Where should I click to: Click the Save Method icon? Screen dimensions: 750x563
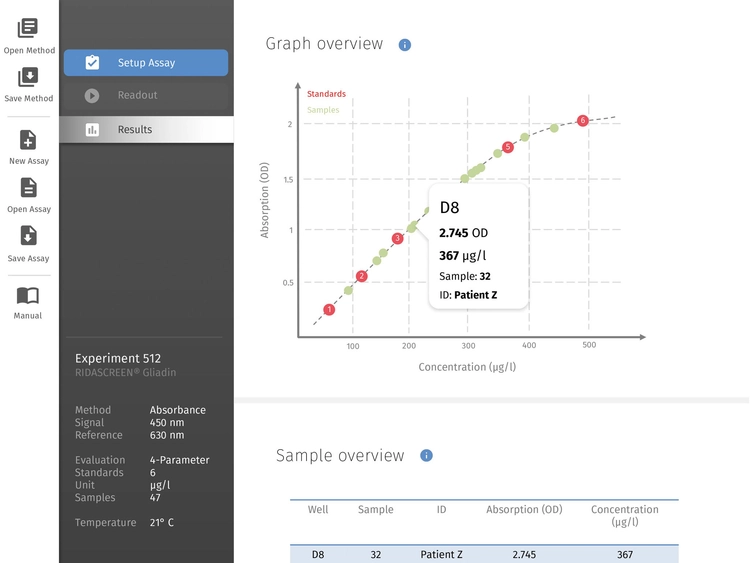[28, 77]
